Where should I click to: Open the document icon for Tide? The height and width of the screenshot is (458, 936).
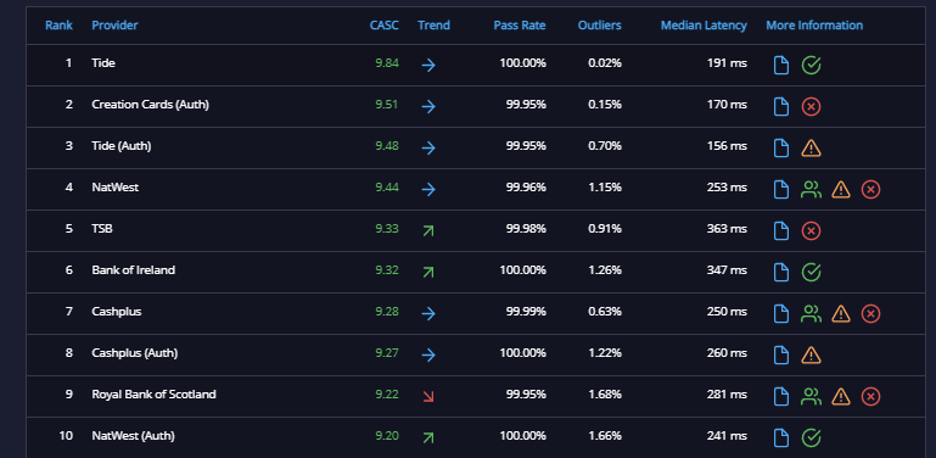coord(781,65)
